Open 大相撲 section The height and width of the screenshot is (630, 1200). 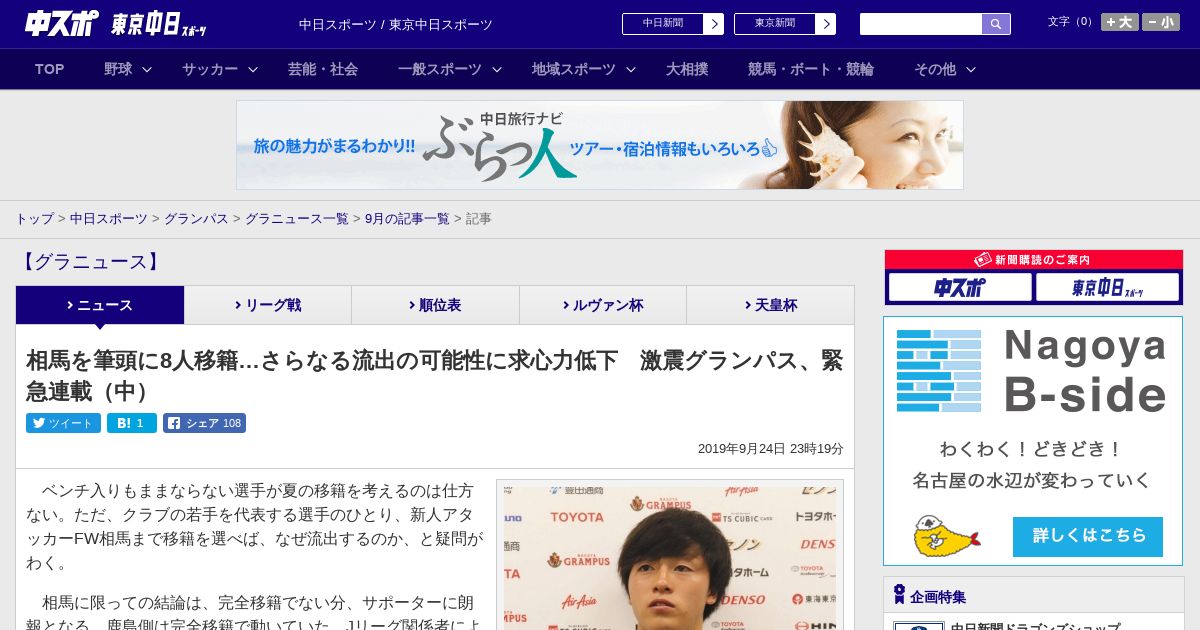pos(687,69)
